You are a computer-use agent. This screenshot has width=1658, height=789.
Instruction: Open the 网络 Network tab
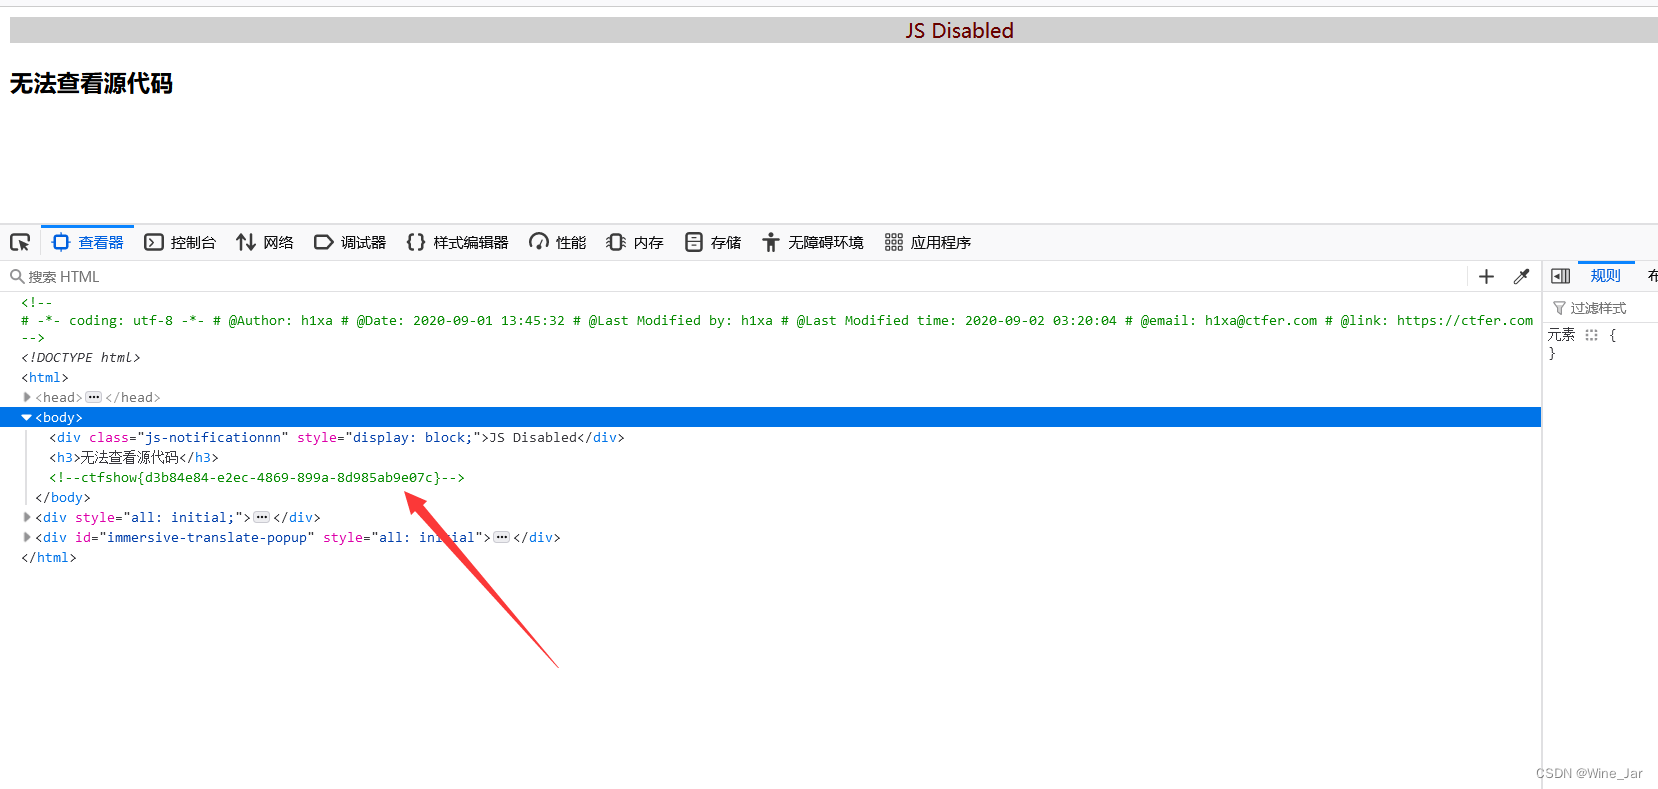(x=265, y=242)
